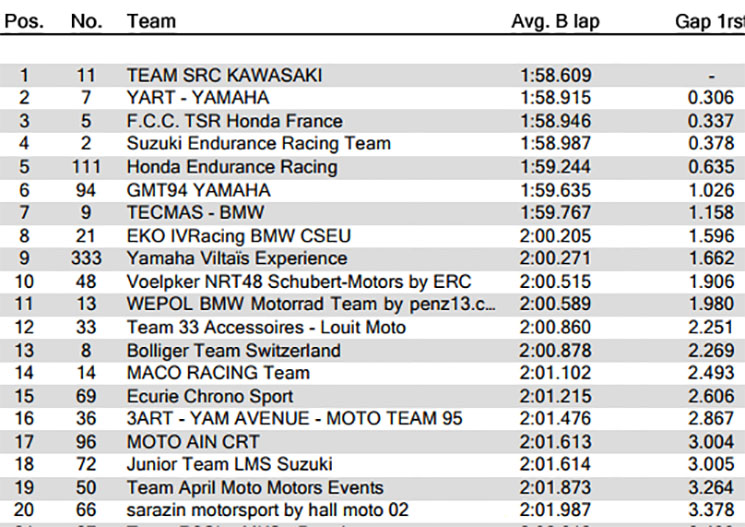Select Voelpker NRT48 Schubert-Motors by ERC
Viewport: 745px width, 527px height.
click(298, 281)
